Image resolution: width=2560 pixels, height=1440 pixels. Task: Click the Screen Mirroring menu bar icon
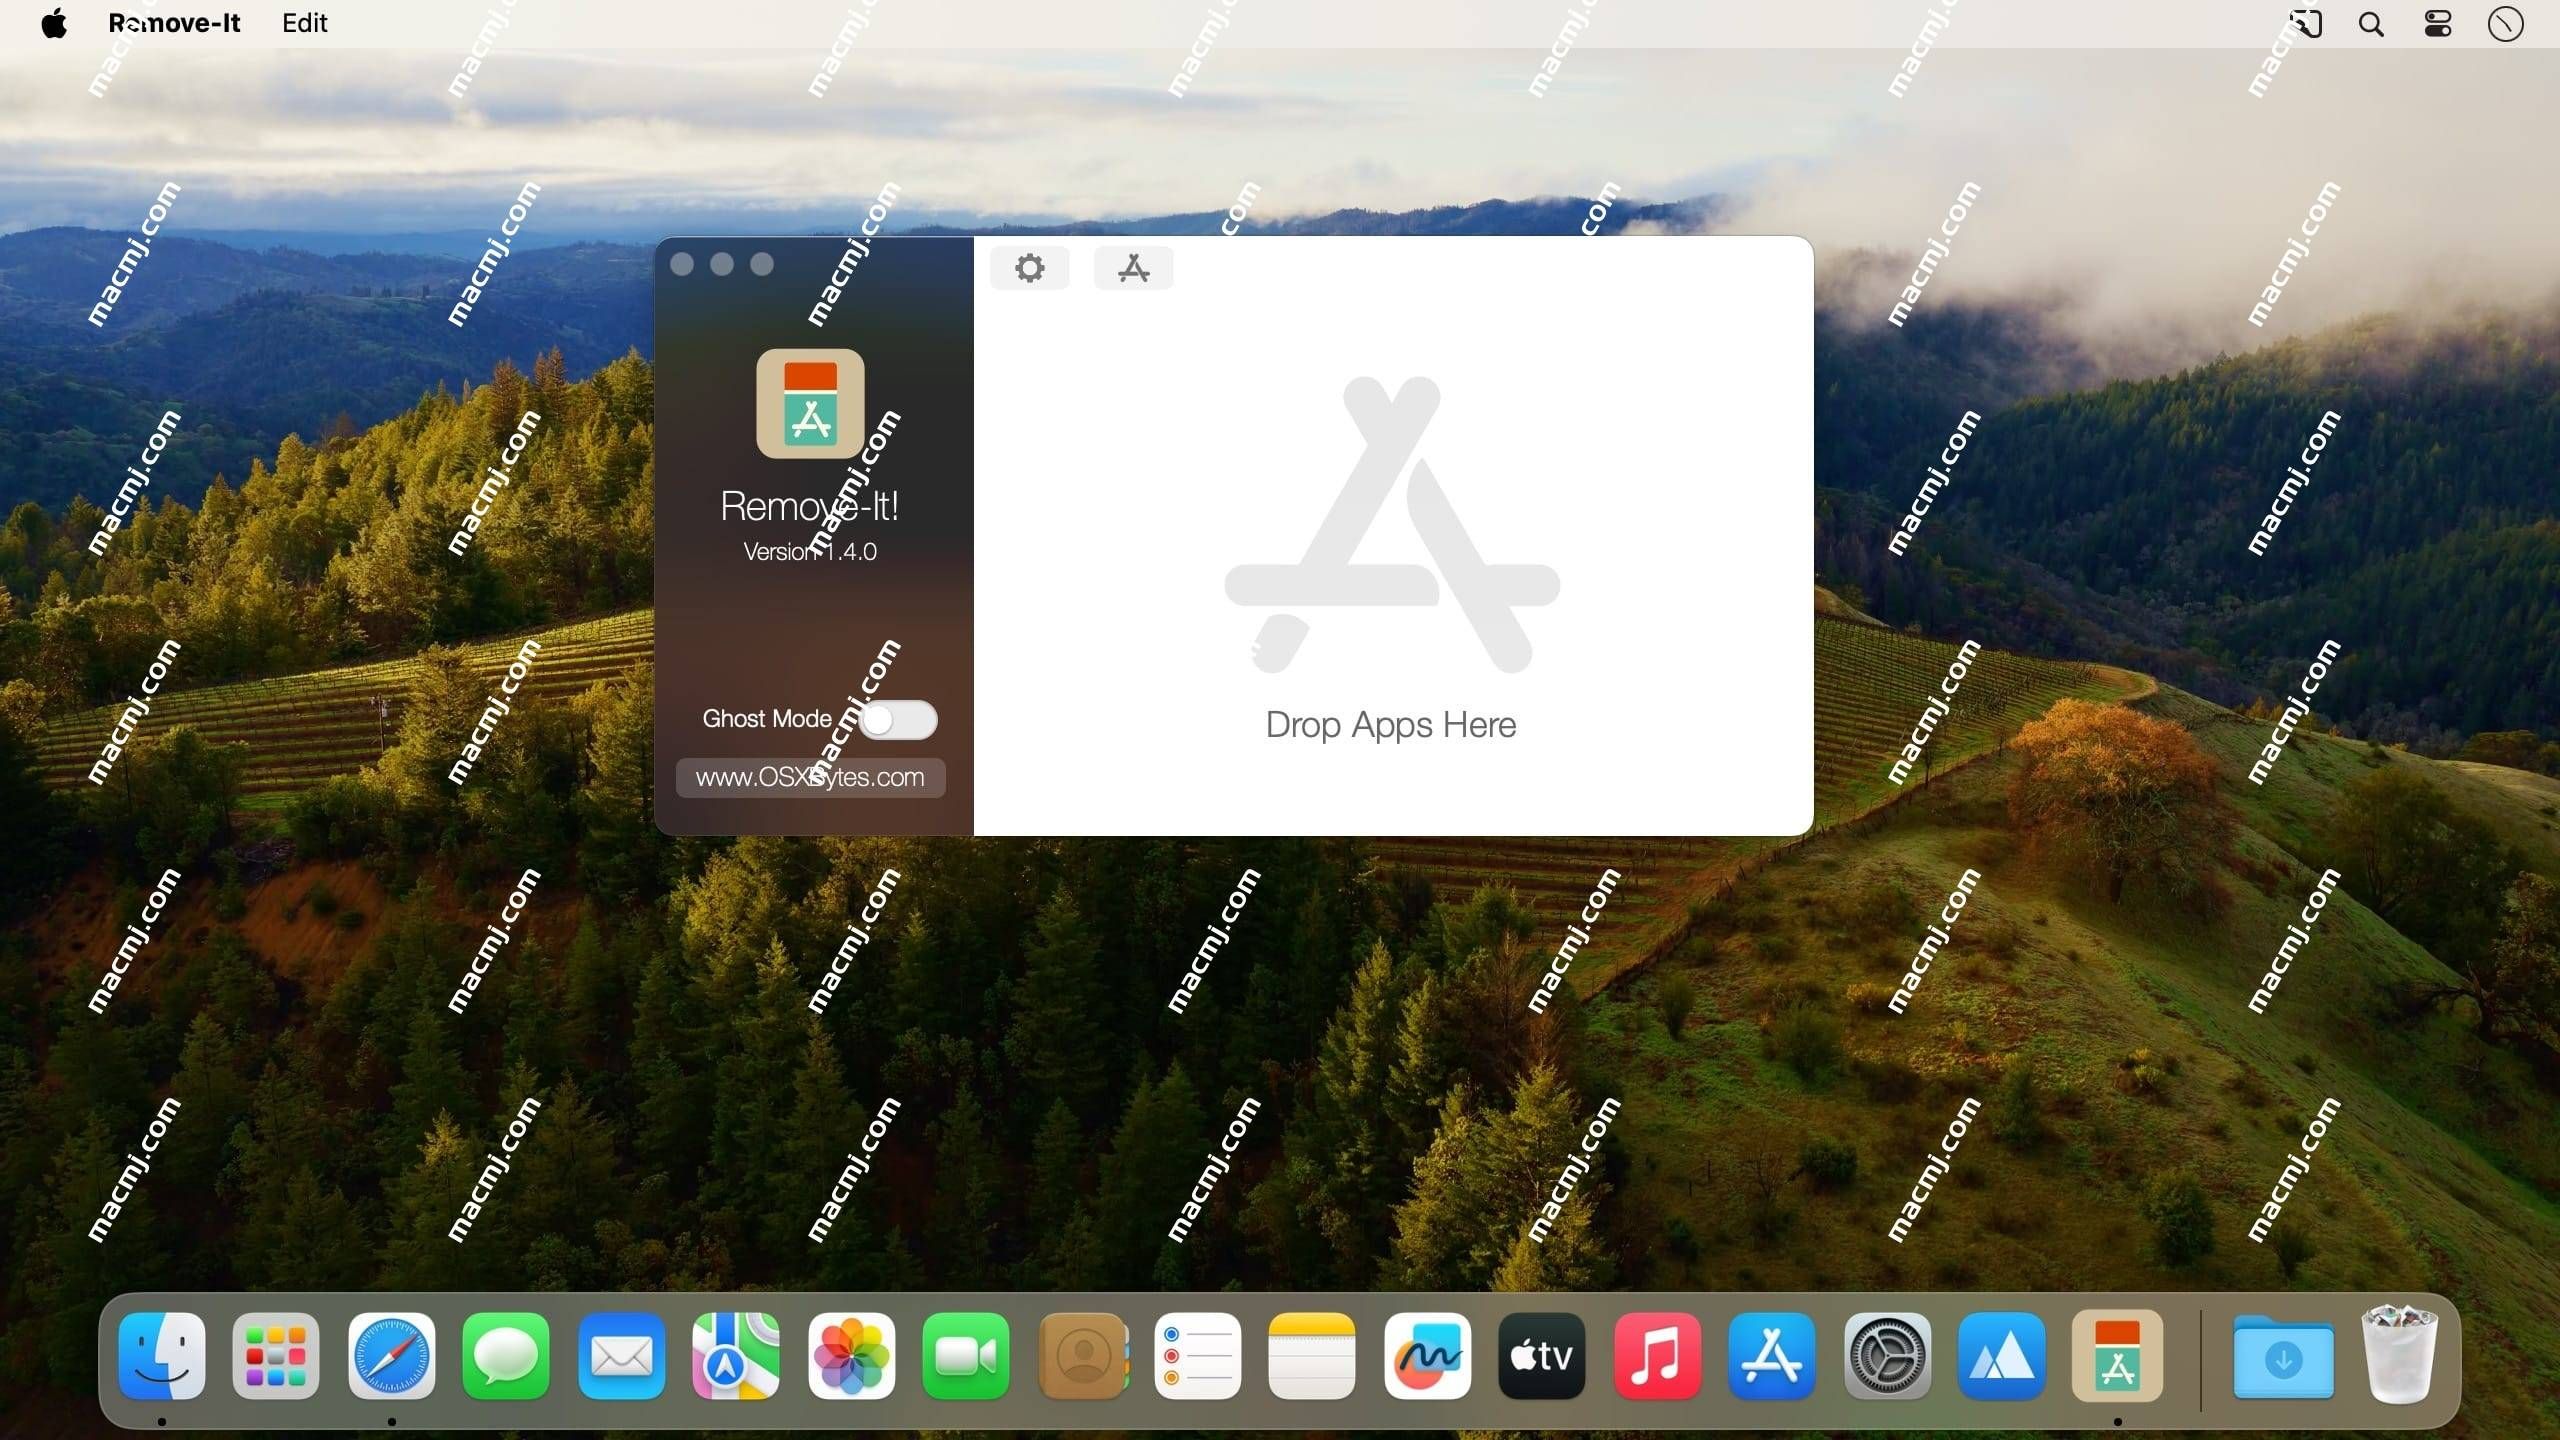click(x=2305, y=24)
